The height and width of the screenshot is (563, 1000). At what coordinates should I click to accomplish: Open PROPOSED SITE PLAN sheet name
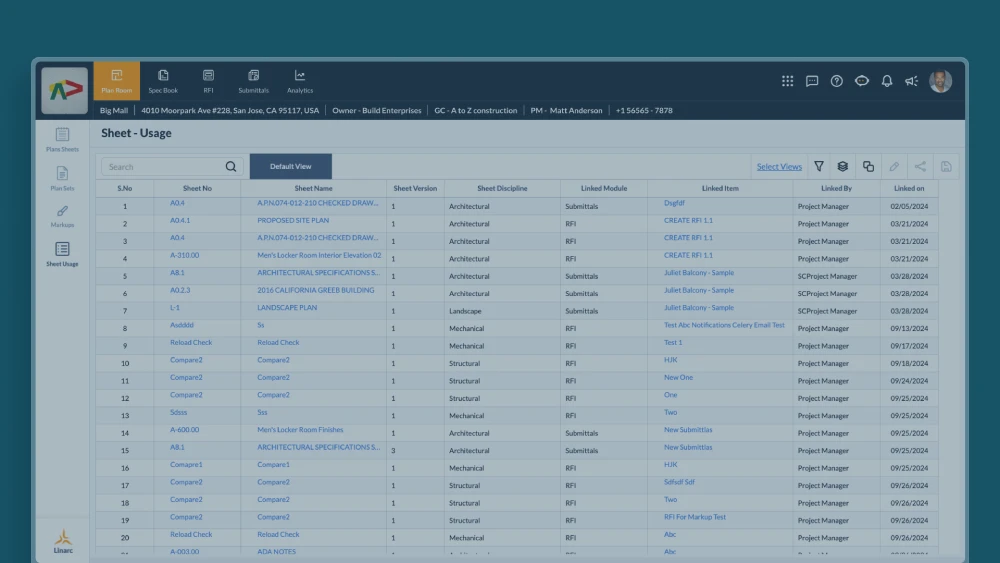coord(293,220)
